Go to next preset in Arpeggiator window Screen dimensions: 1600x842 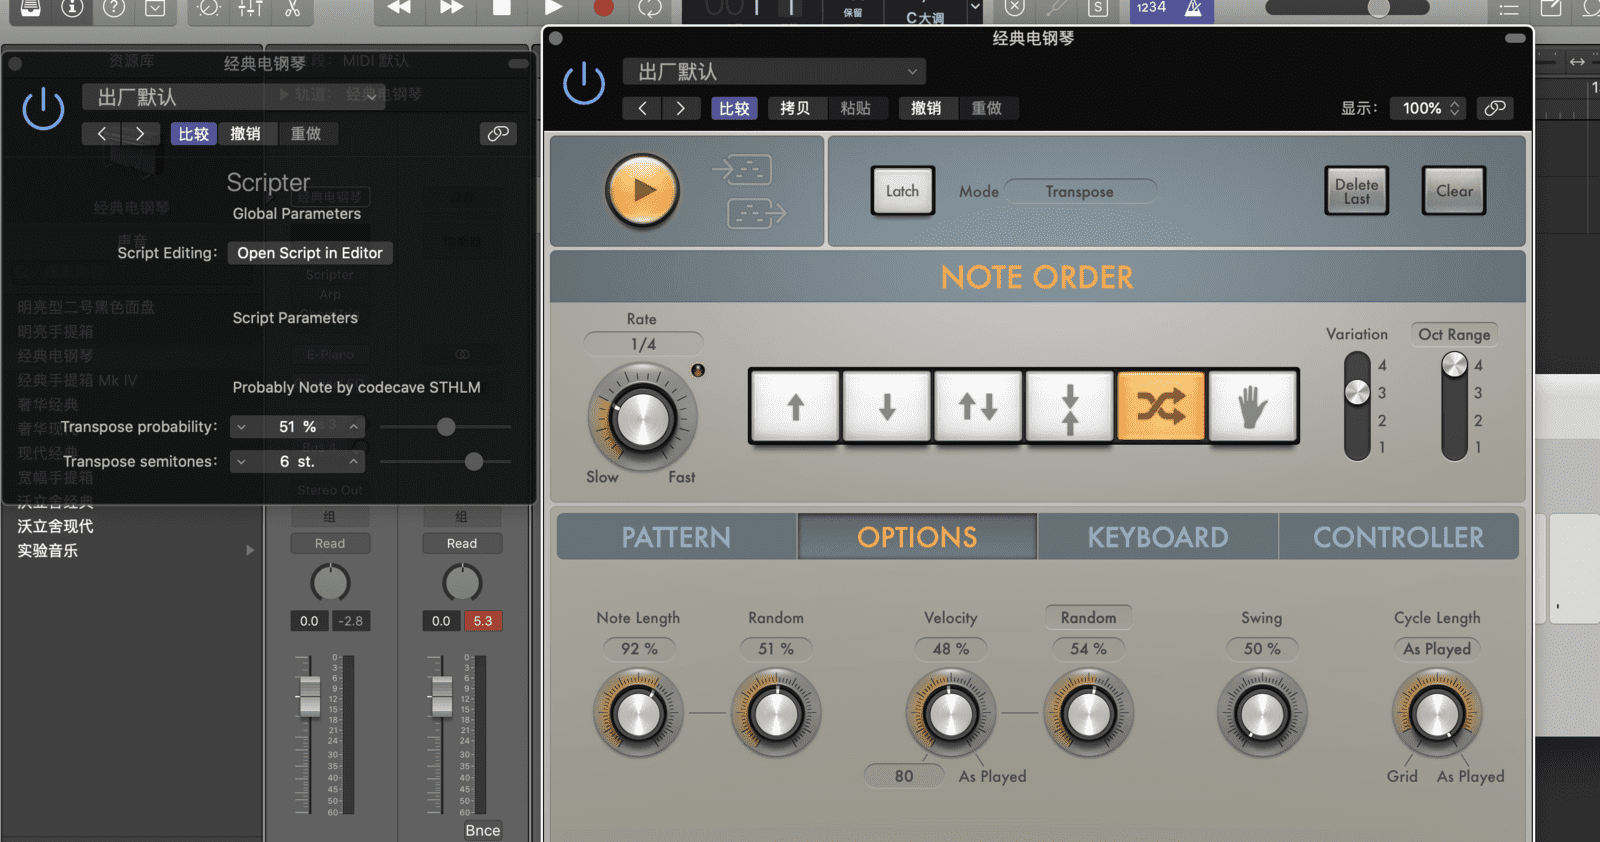click(x=681, y=108)
